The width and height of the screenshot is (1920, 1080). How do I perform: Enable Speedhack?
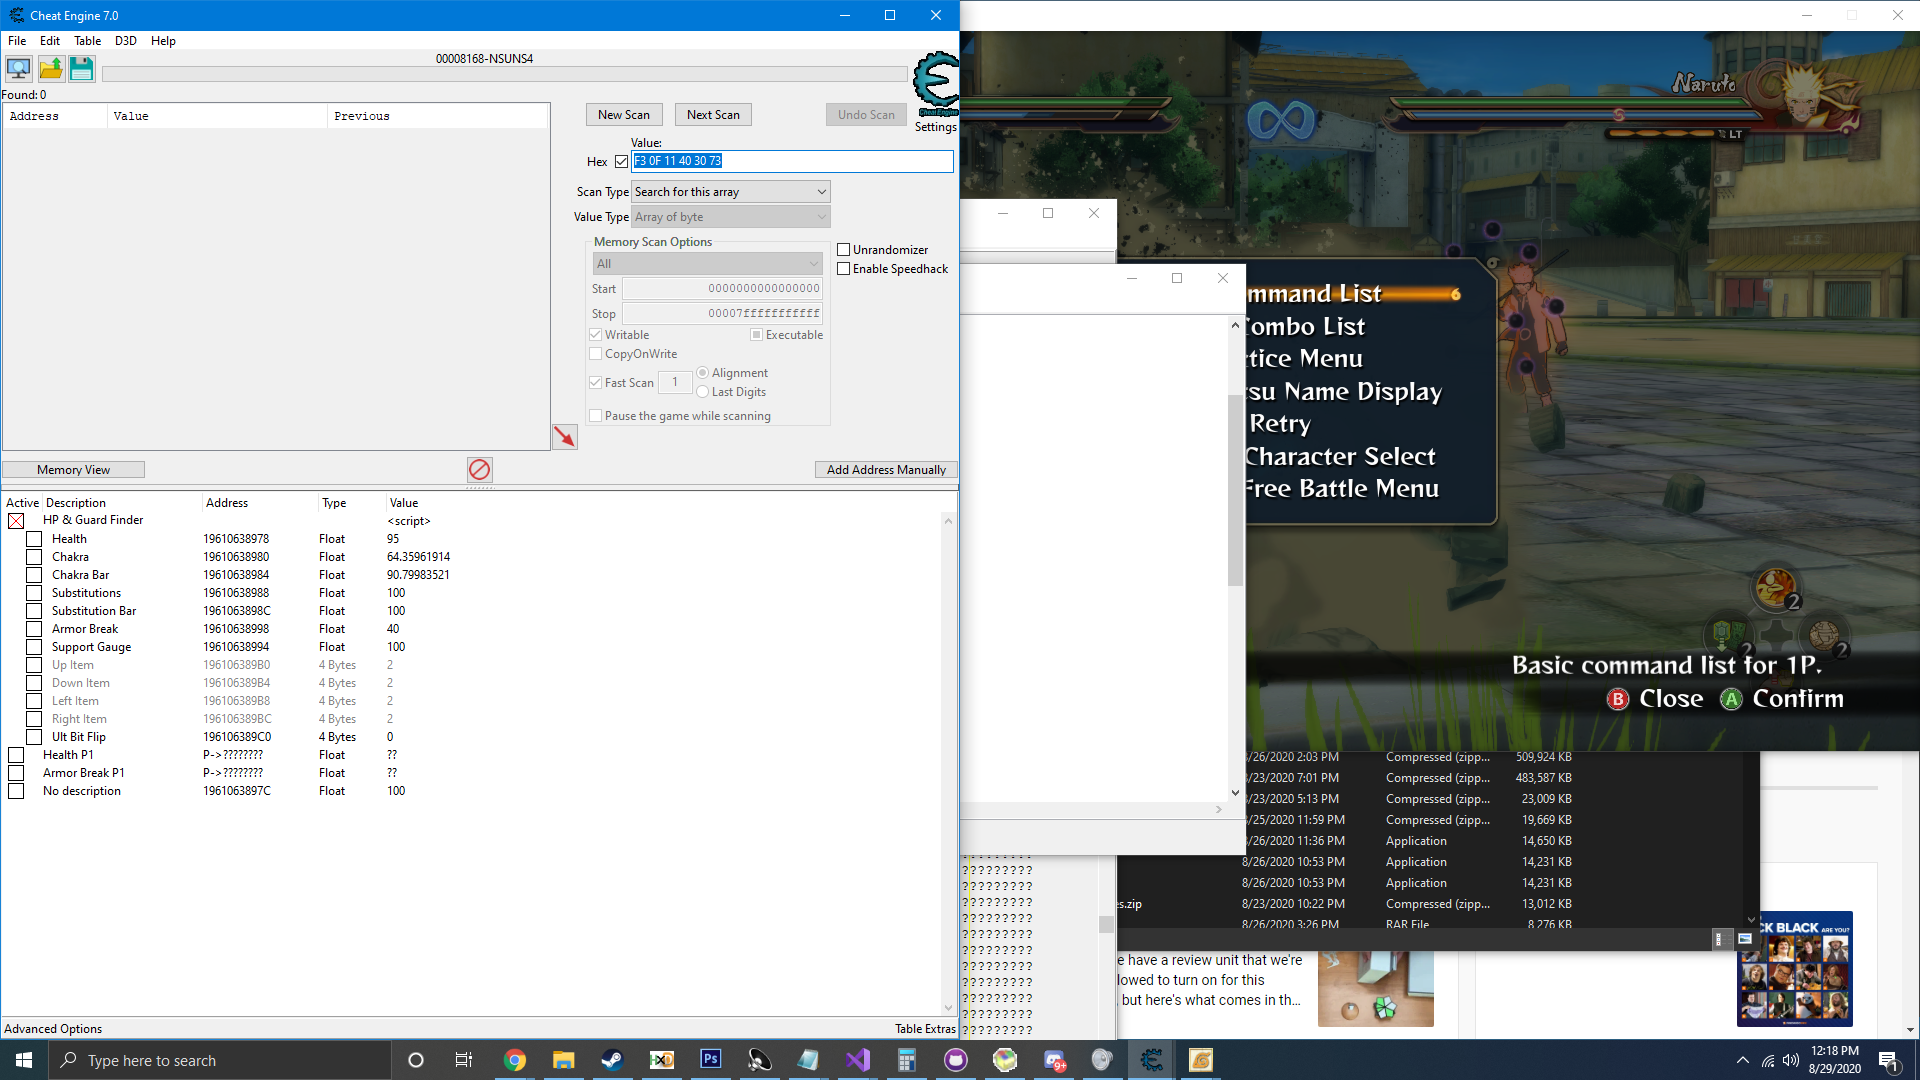click(844, 268)
